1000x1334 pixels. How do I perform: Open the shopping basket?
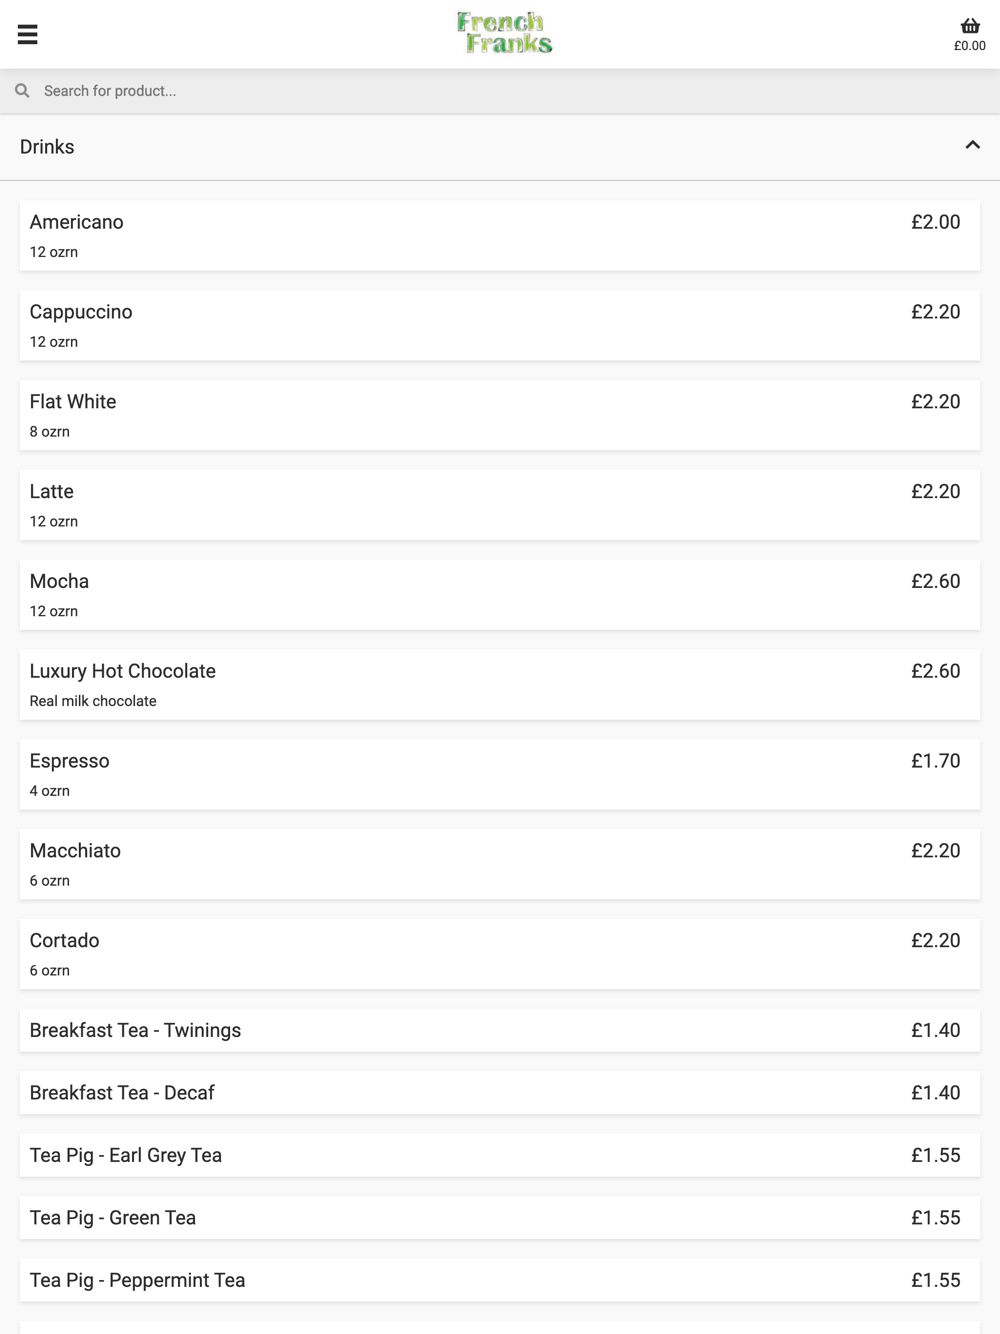pyautogui.click(x=969, y=34)
